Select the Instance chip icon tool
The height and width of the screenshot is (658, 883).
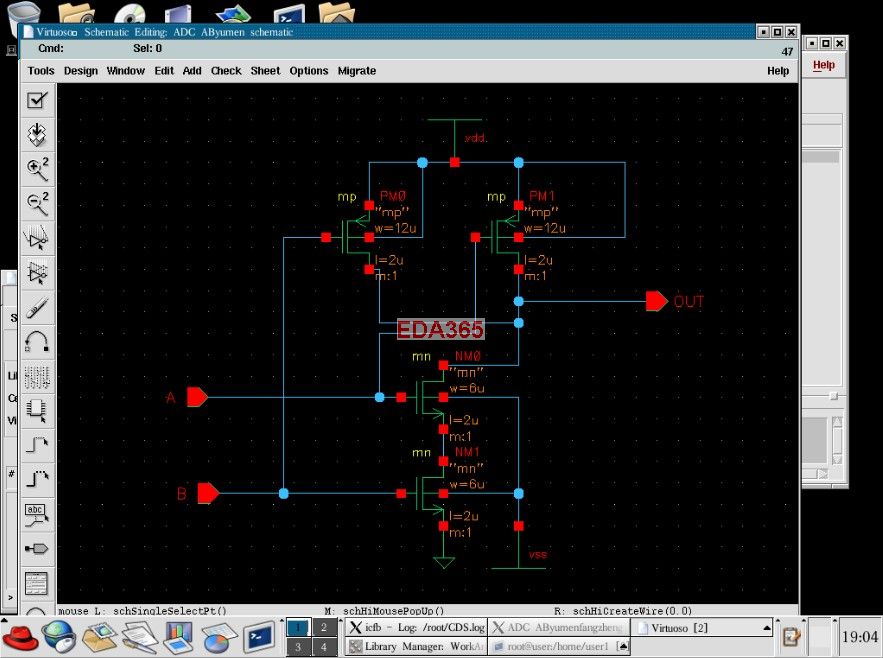click(37, 409)
